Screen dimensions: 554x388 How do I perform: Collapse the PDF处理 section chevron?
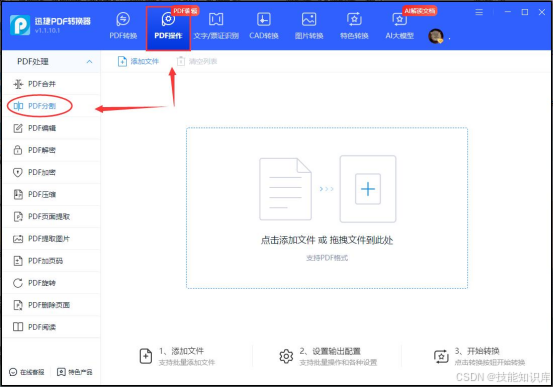point(89,61)
